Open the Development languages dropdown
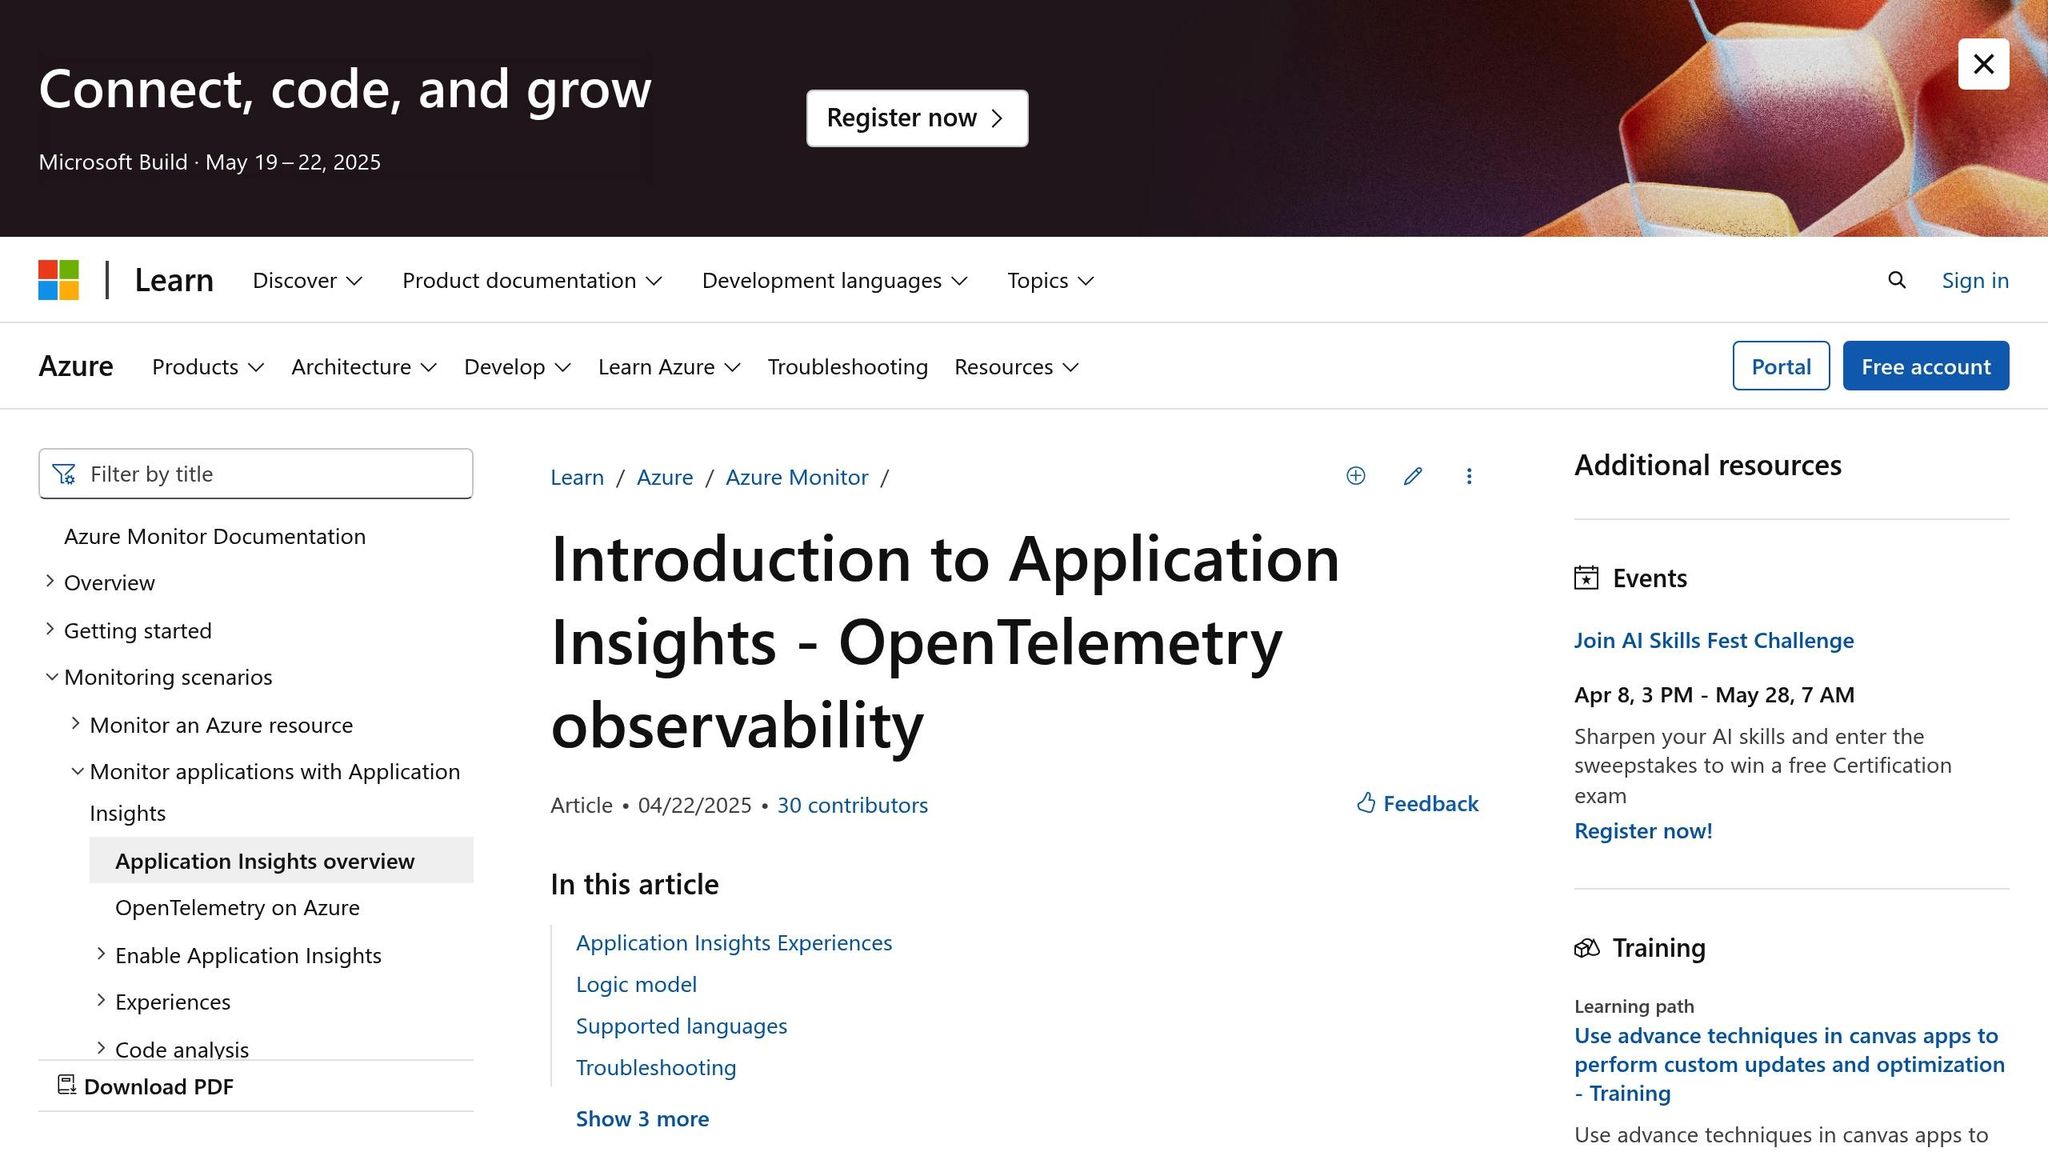The width and height of the screenshot is (2048, 1152). pyautogui.click(x=835, y=281)
